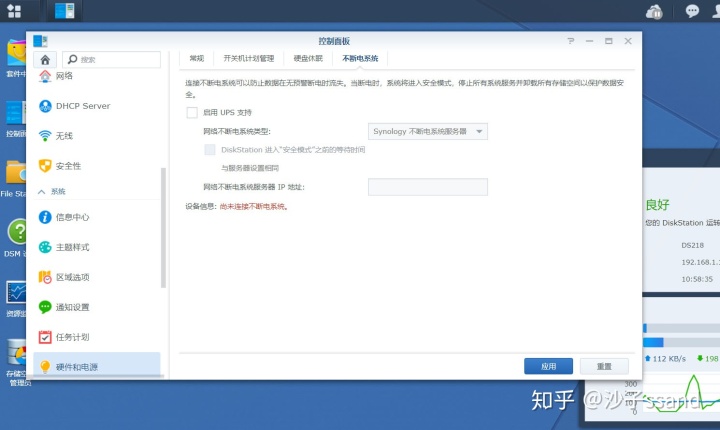
Task: Open the upload queue cloud icon
Action: (654, 12)
